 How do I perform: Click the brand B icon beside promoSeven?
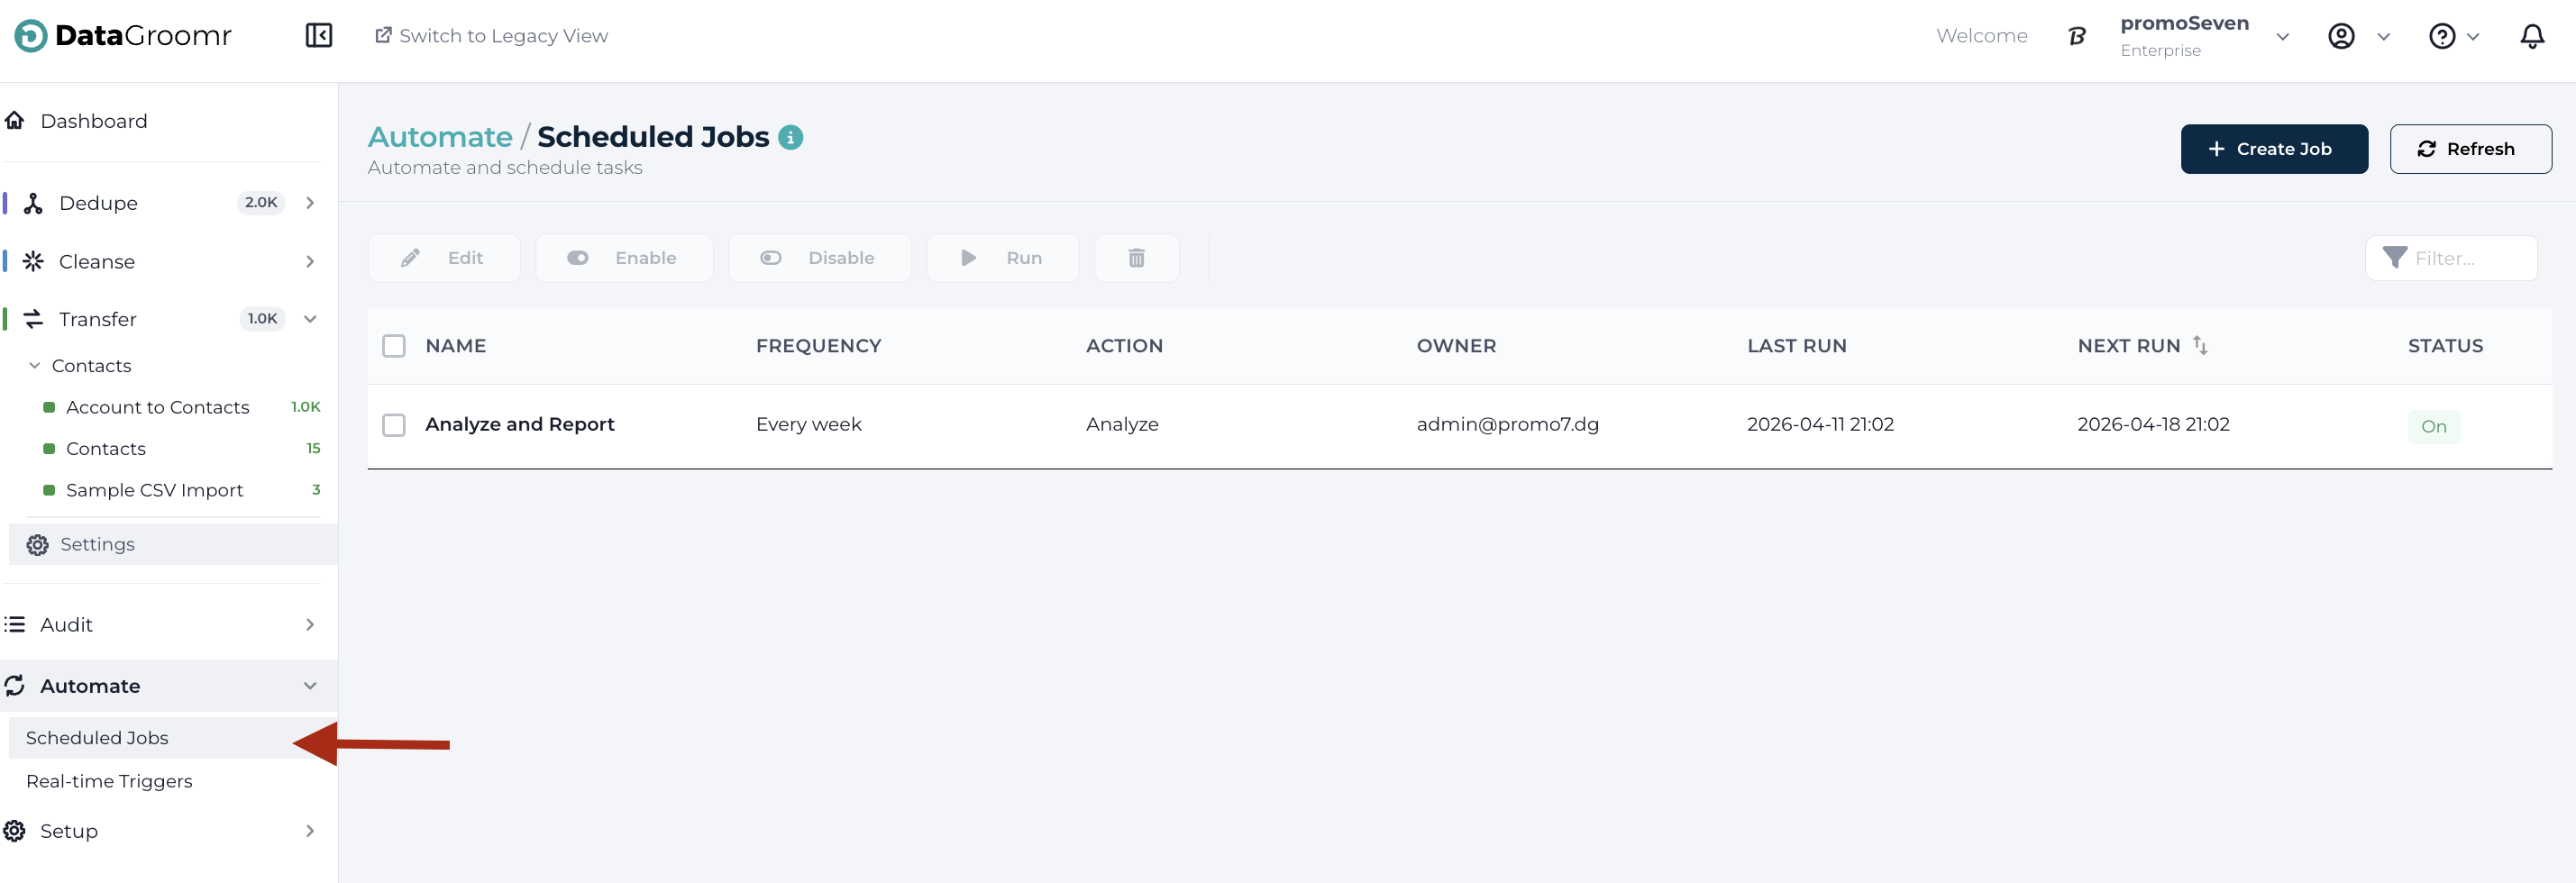pos(2077,37)
